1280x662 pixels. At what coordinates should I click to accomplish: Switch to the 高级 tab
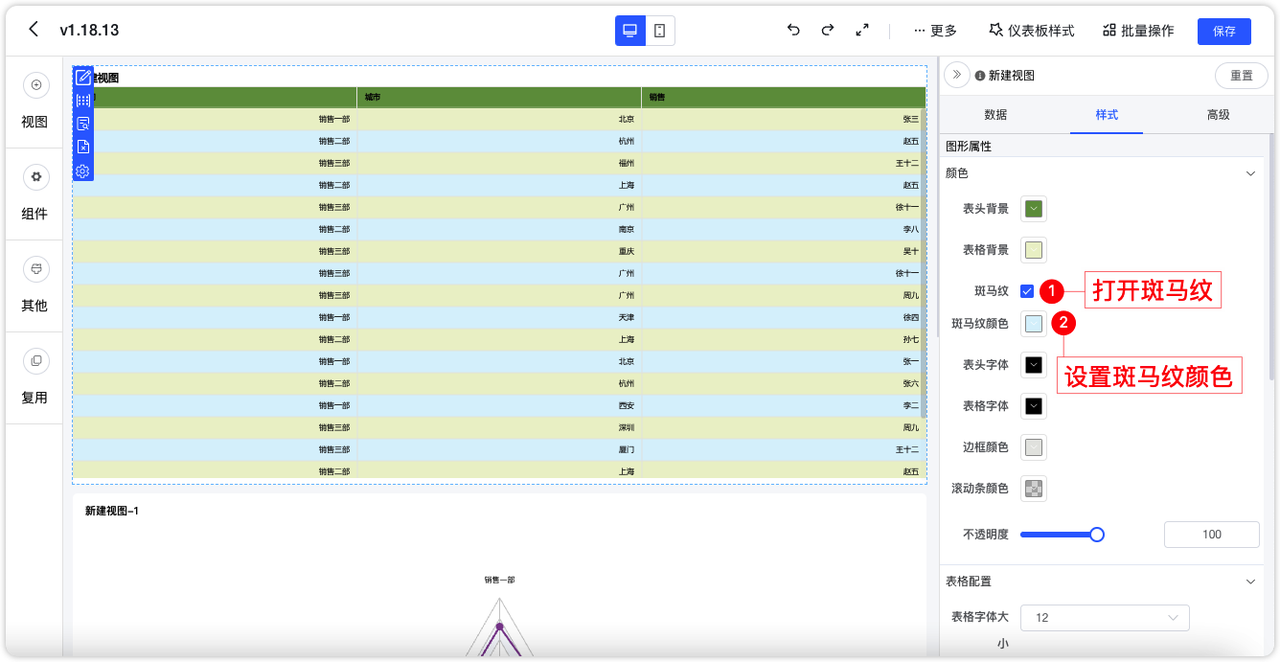point(1218,115)
